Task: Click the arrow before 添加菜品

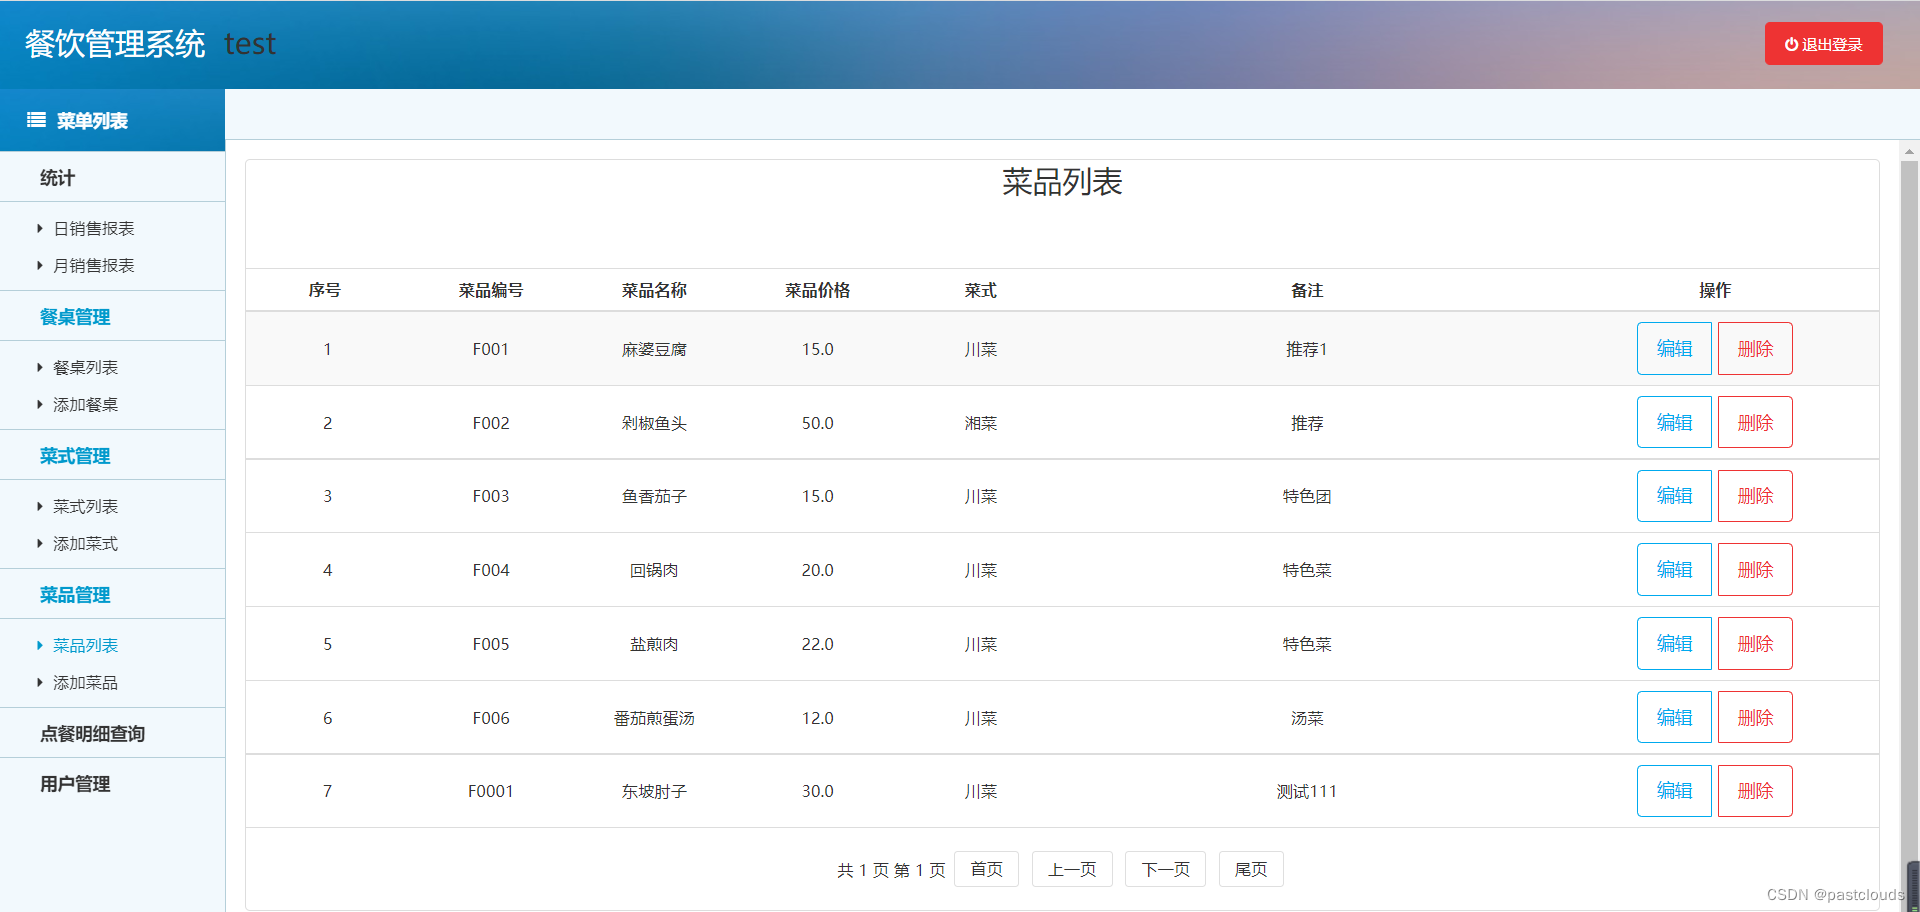Action: coord(40,683)
